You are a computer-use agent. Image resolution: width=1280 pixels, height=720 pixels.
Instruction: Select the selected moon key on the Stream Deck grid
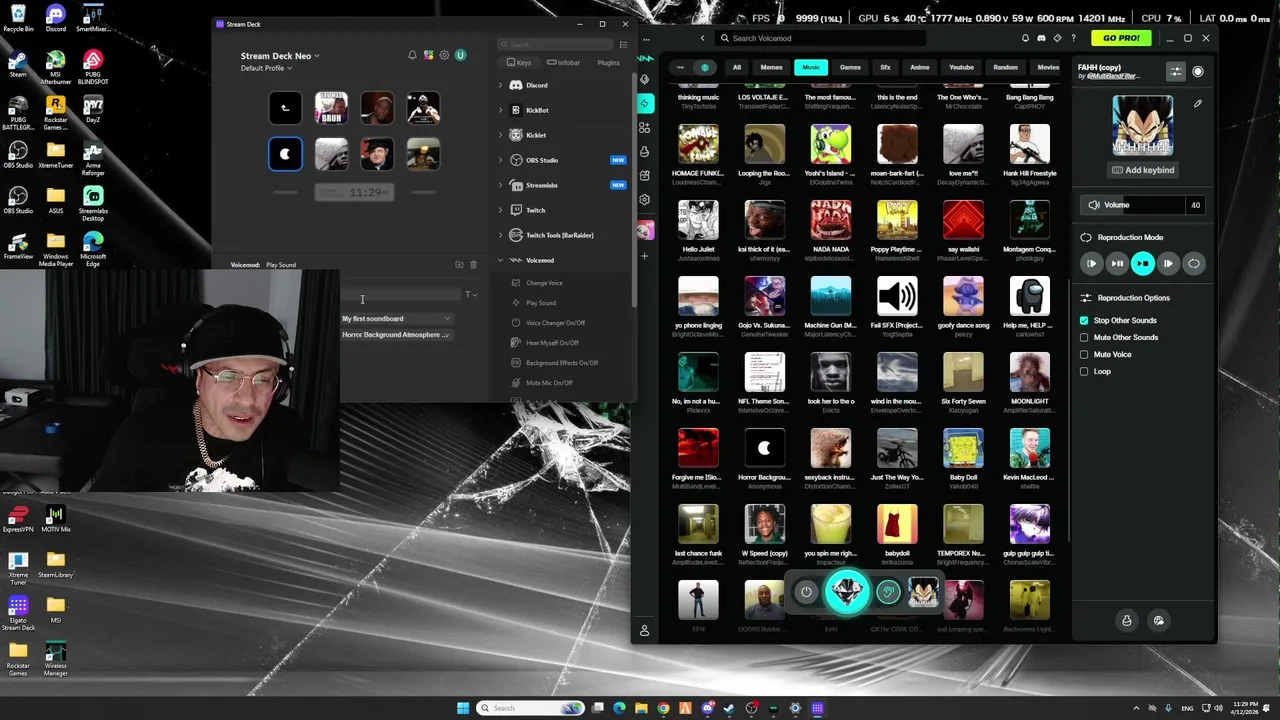285,154
